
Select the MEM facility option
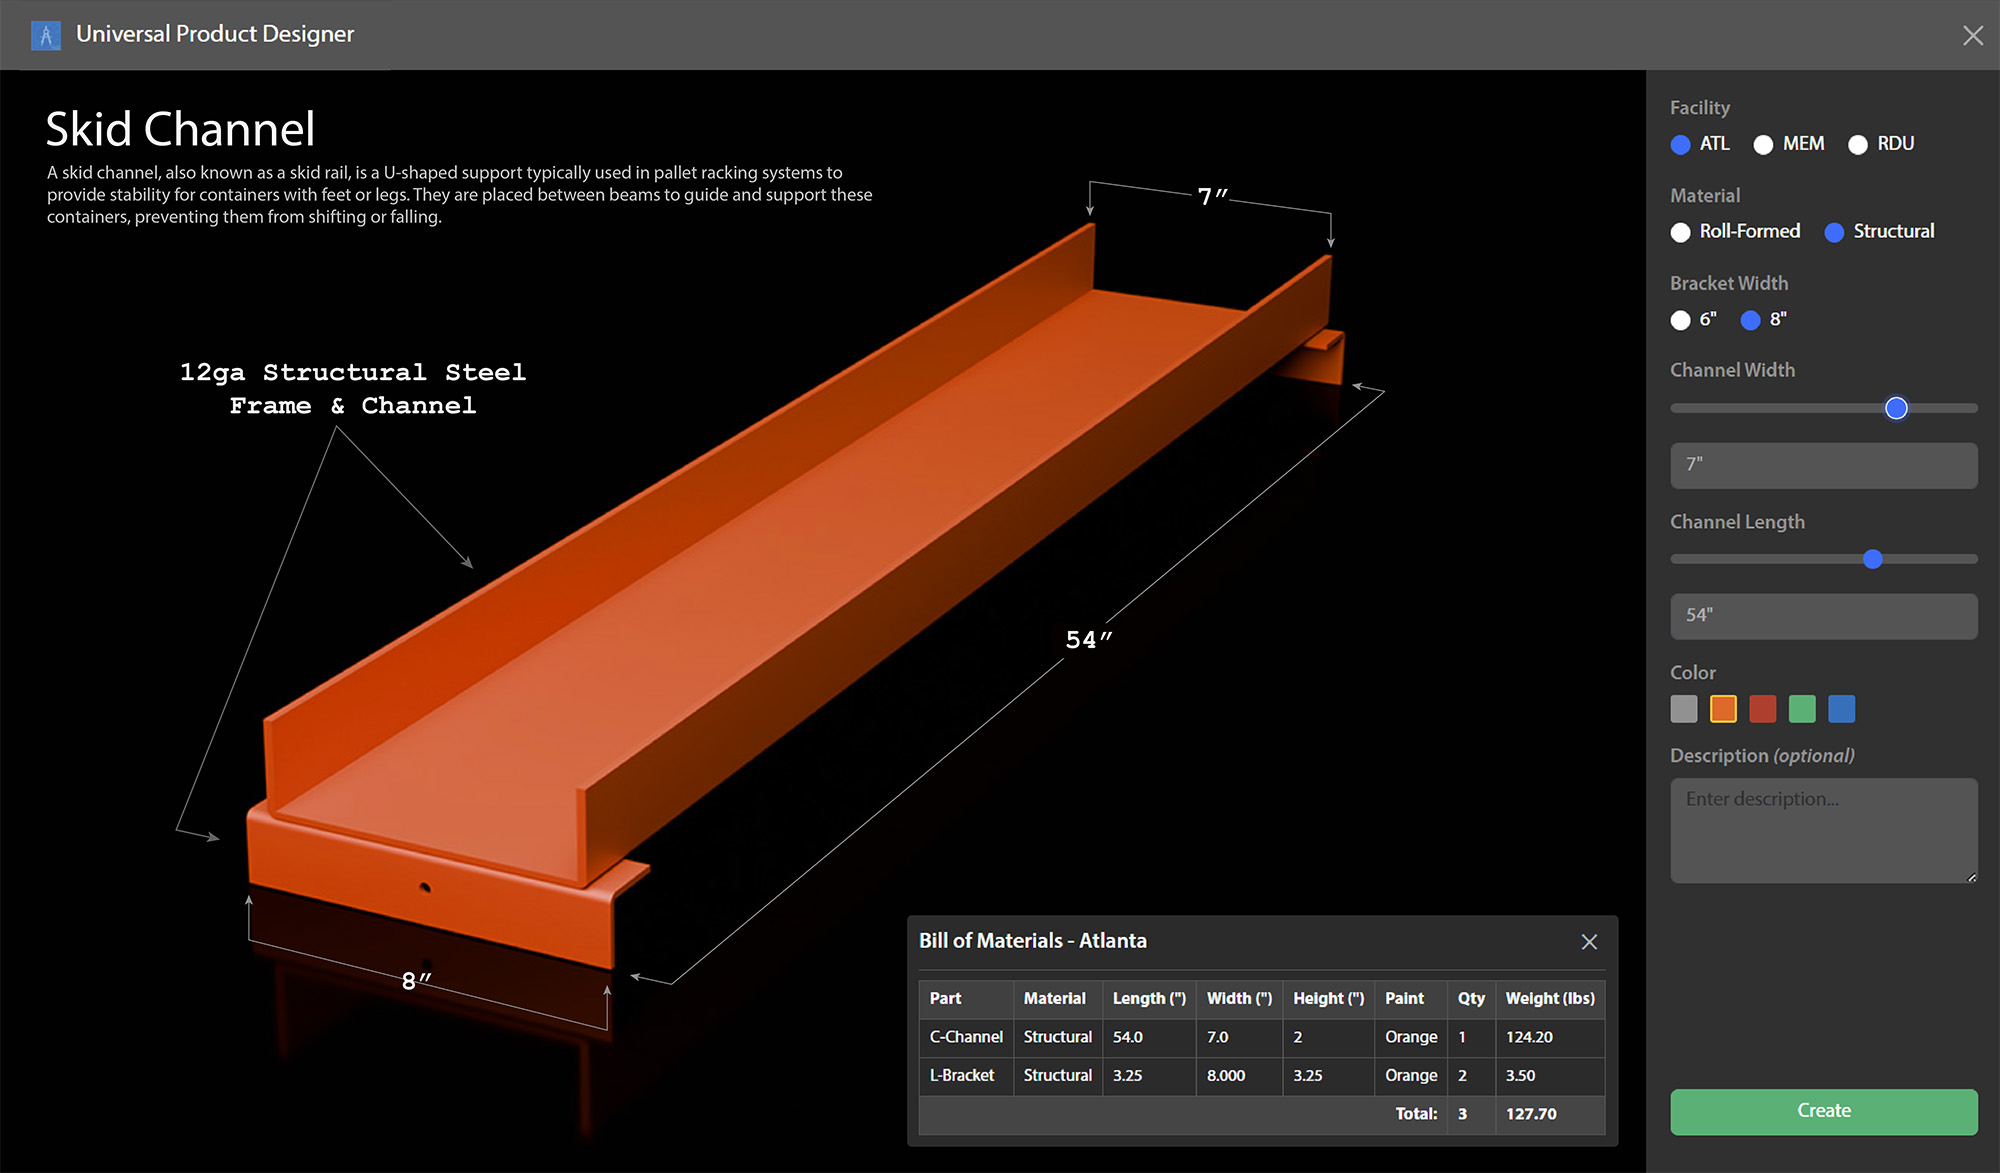[1789, 144]
